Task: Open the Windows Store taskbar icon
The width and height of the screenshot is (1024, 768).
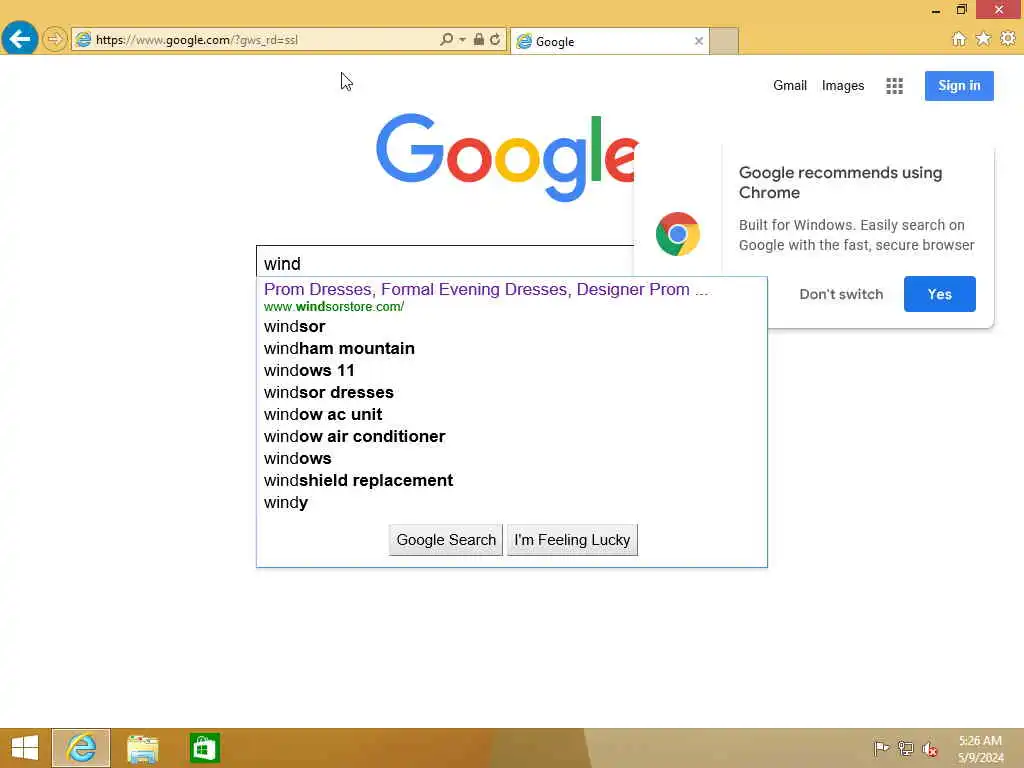Action: coord(204,748)
